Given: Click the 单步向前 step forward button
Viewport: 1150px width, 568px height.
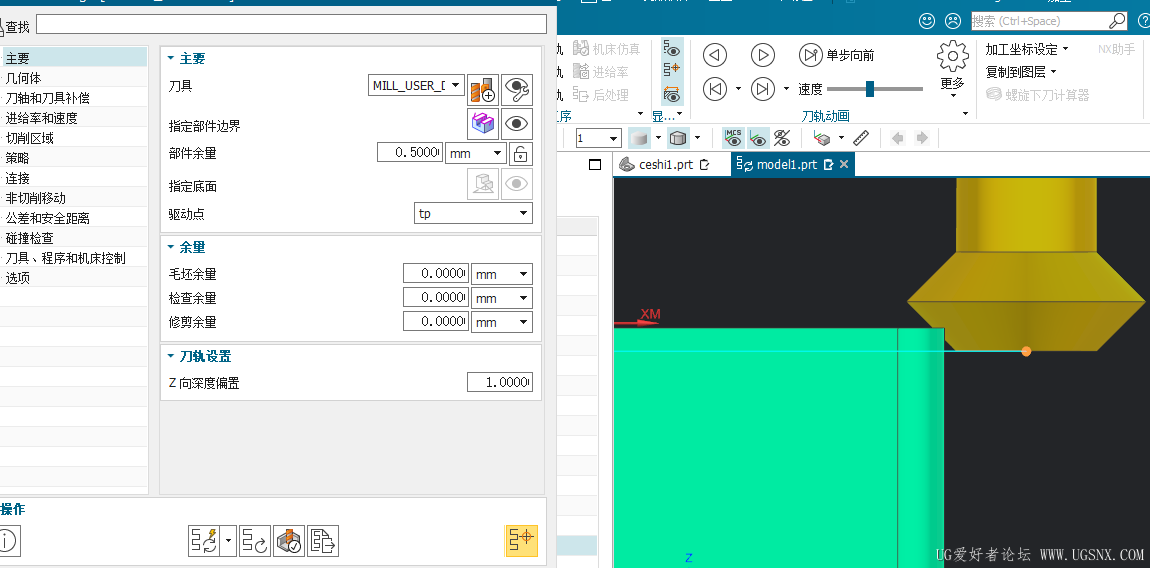Looking at the screenshot, I should click(x=836, y=55).
